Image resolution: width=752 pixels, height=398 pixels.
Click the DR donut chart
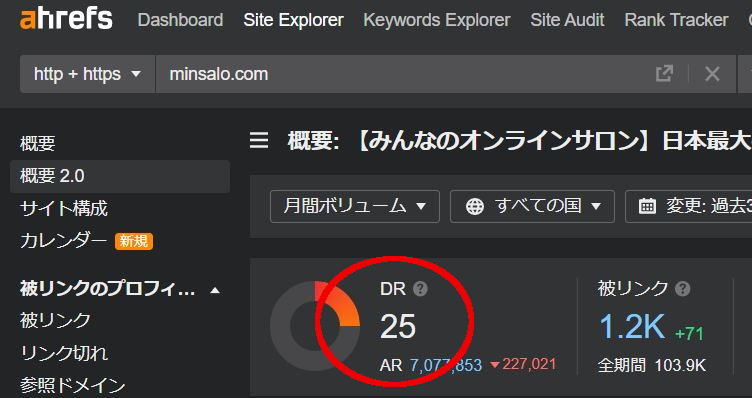pos(315,326)
